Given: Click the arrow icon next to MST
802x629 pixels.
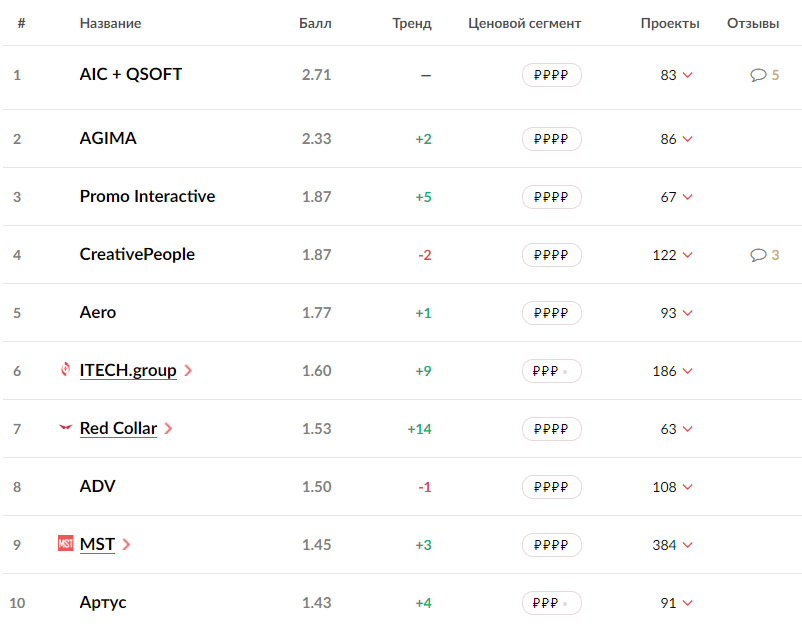Looking at the screenshot, I should pos(126,545).
